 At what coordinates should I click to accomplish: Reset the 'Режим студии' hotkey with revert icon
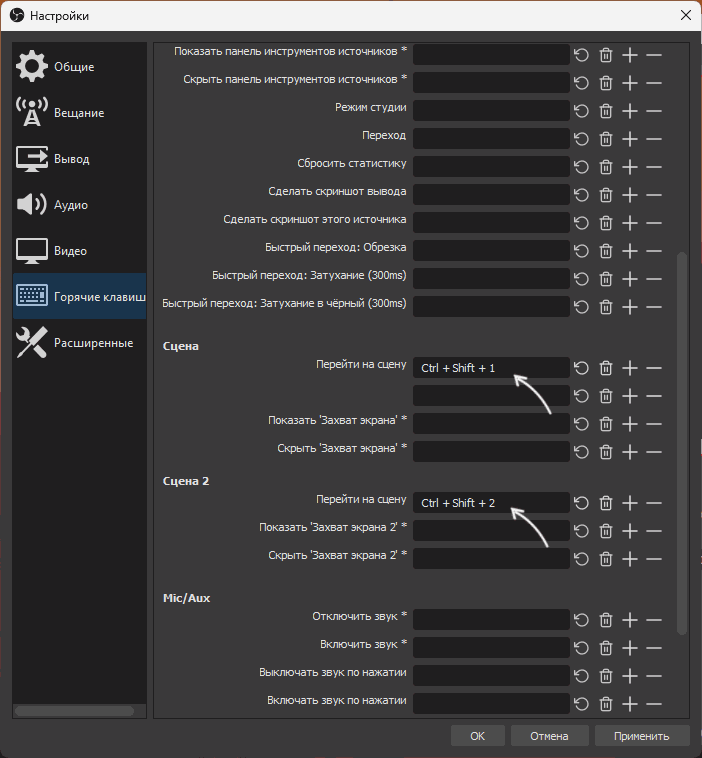581,110
